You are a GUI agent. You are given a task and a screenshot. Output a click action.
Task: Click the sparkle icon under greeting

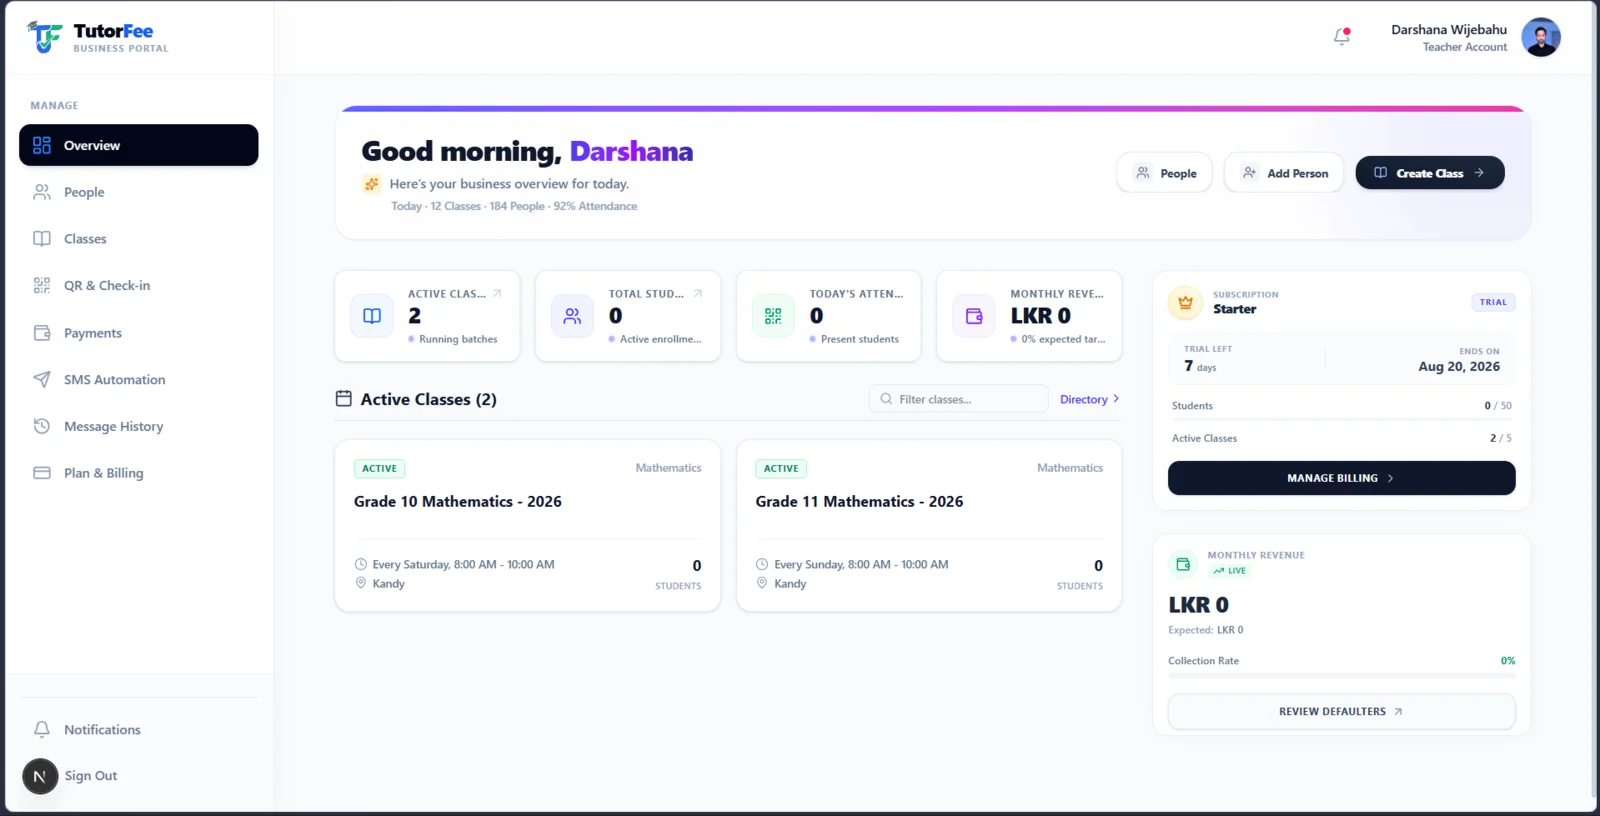372,184
